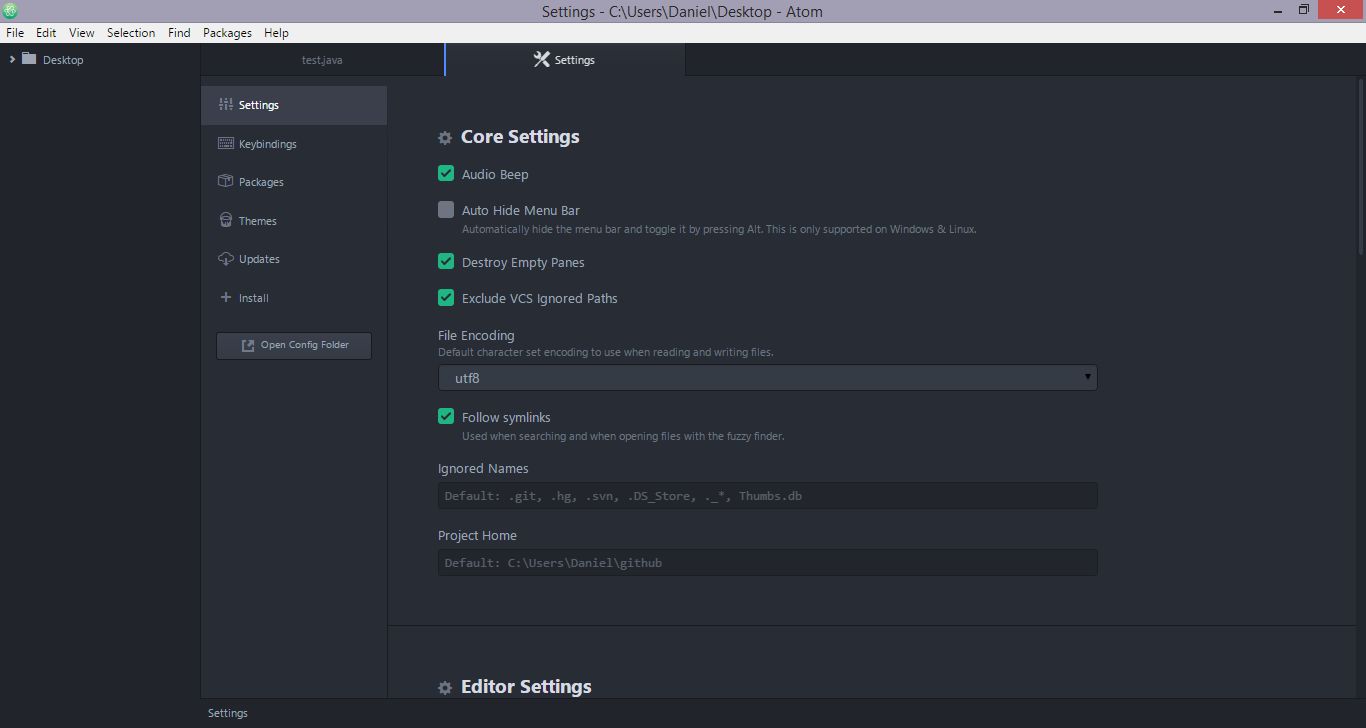Screen dimensions: 1366x728
Task: Select Settings in the sidebar panel list
Action: (x=294, y=104)
